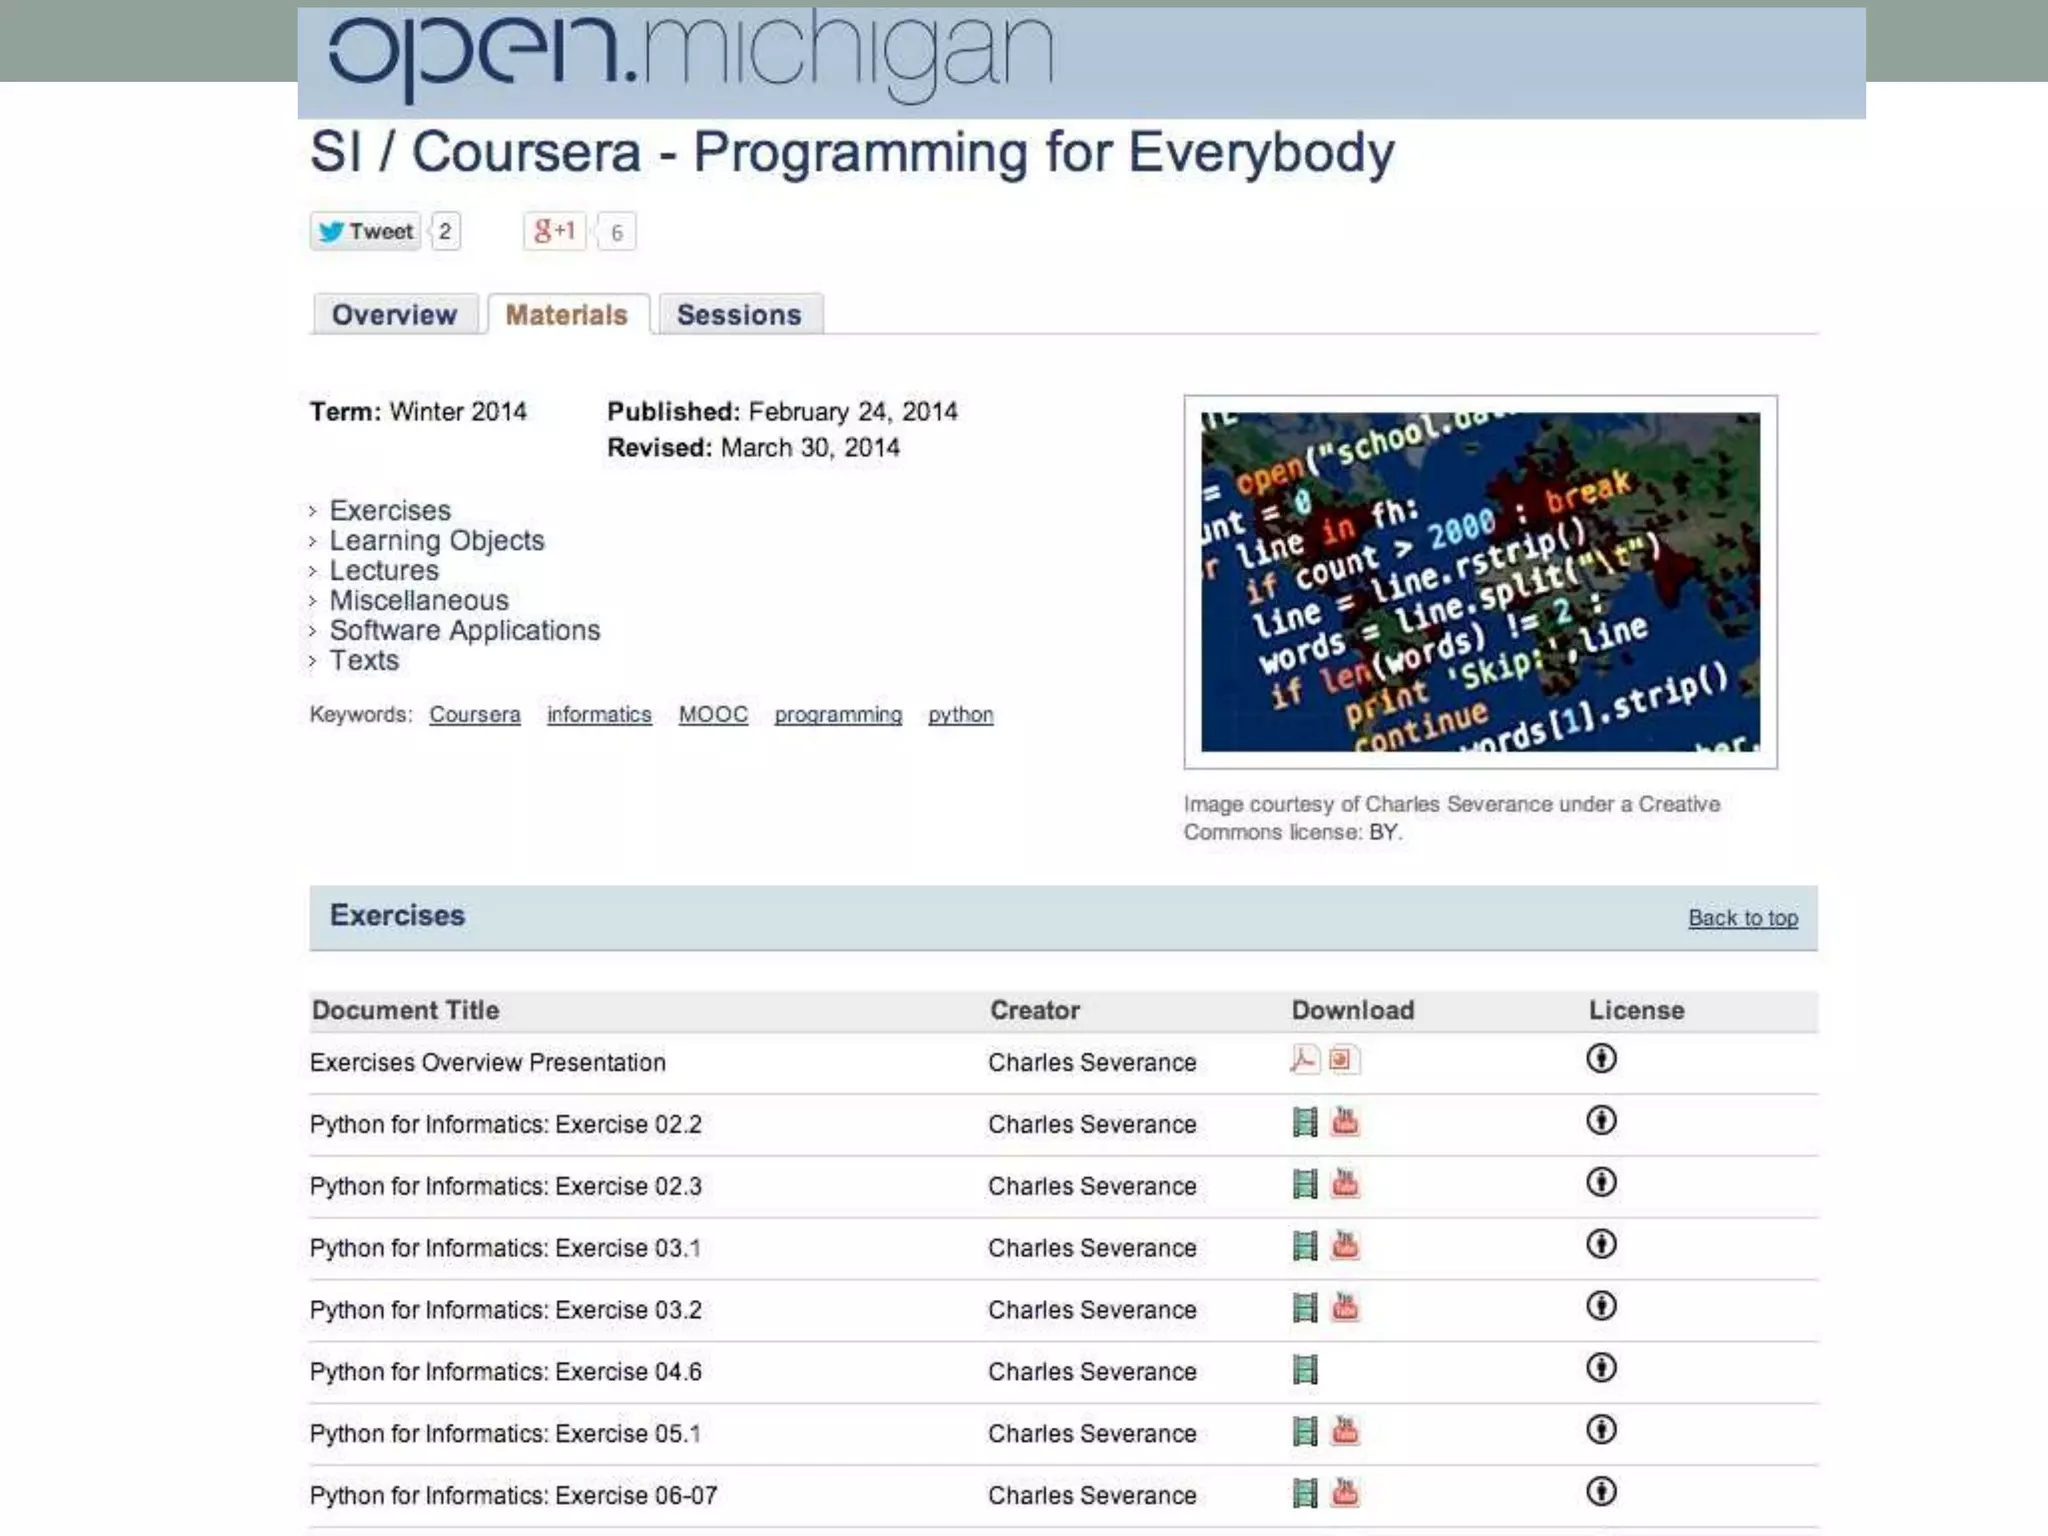The width and height of the screenshot is (2048, 1536).
Task: Download PDF of Exercises Overview Presentation
Action: point(1304,1059)
